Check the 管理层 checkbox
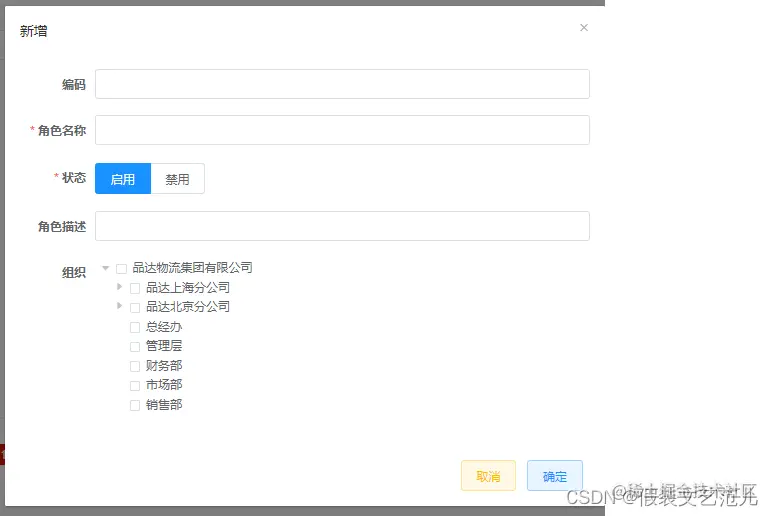This screenshot has width=773, height=516. point(135,346)
